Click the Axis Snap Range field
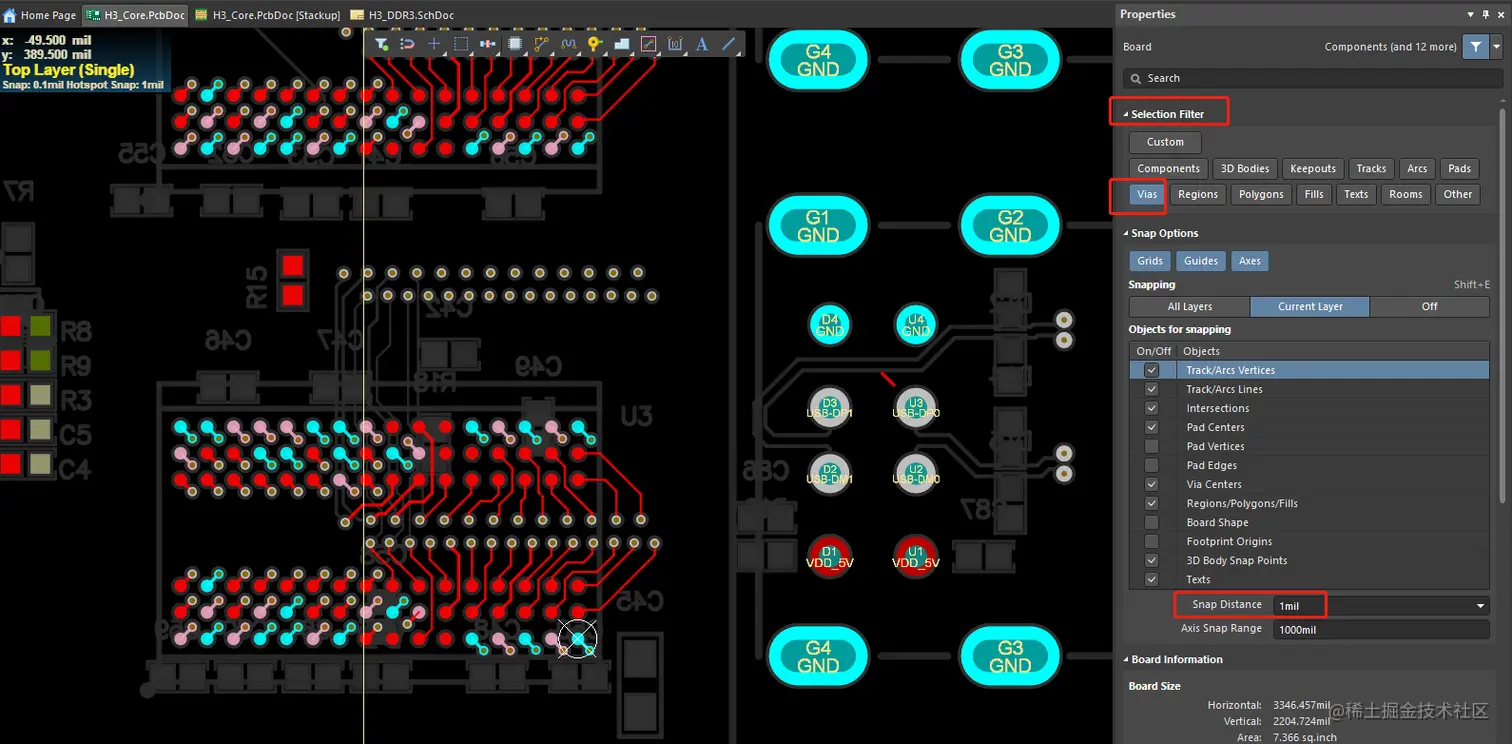 [x=1381, y=629]
